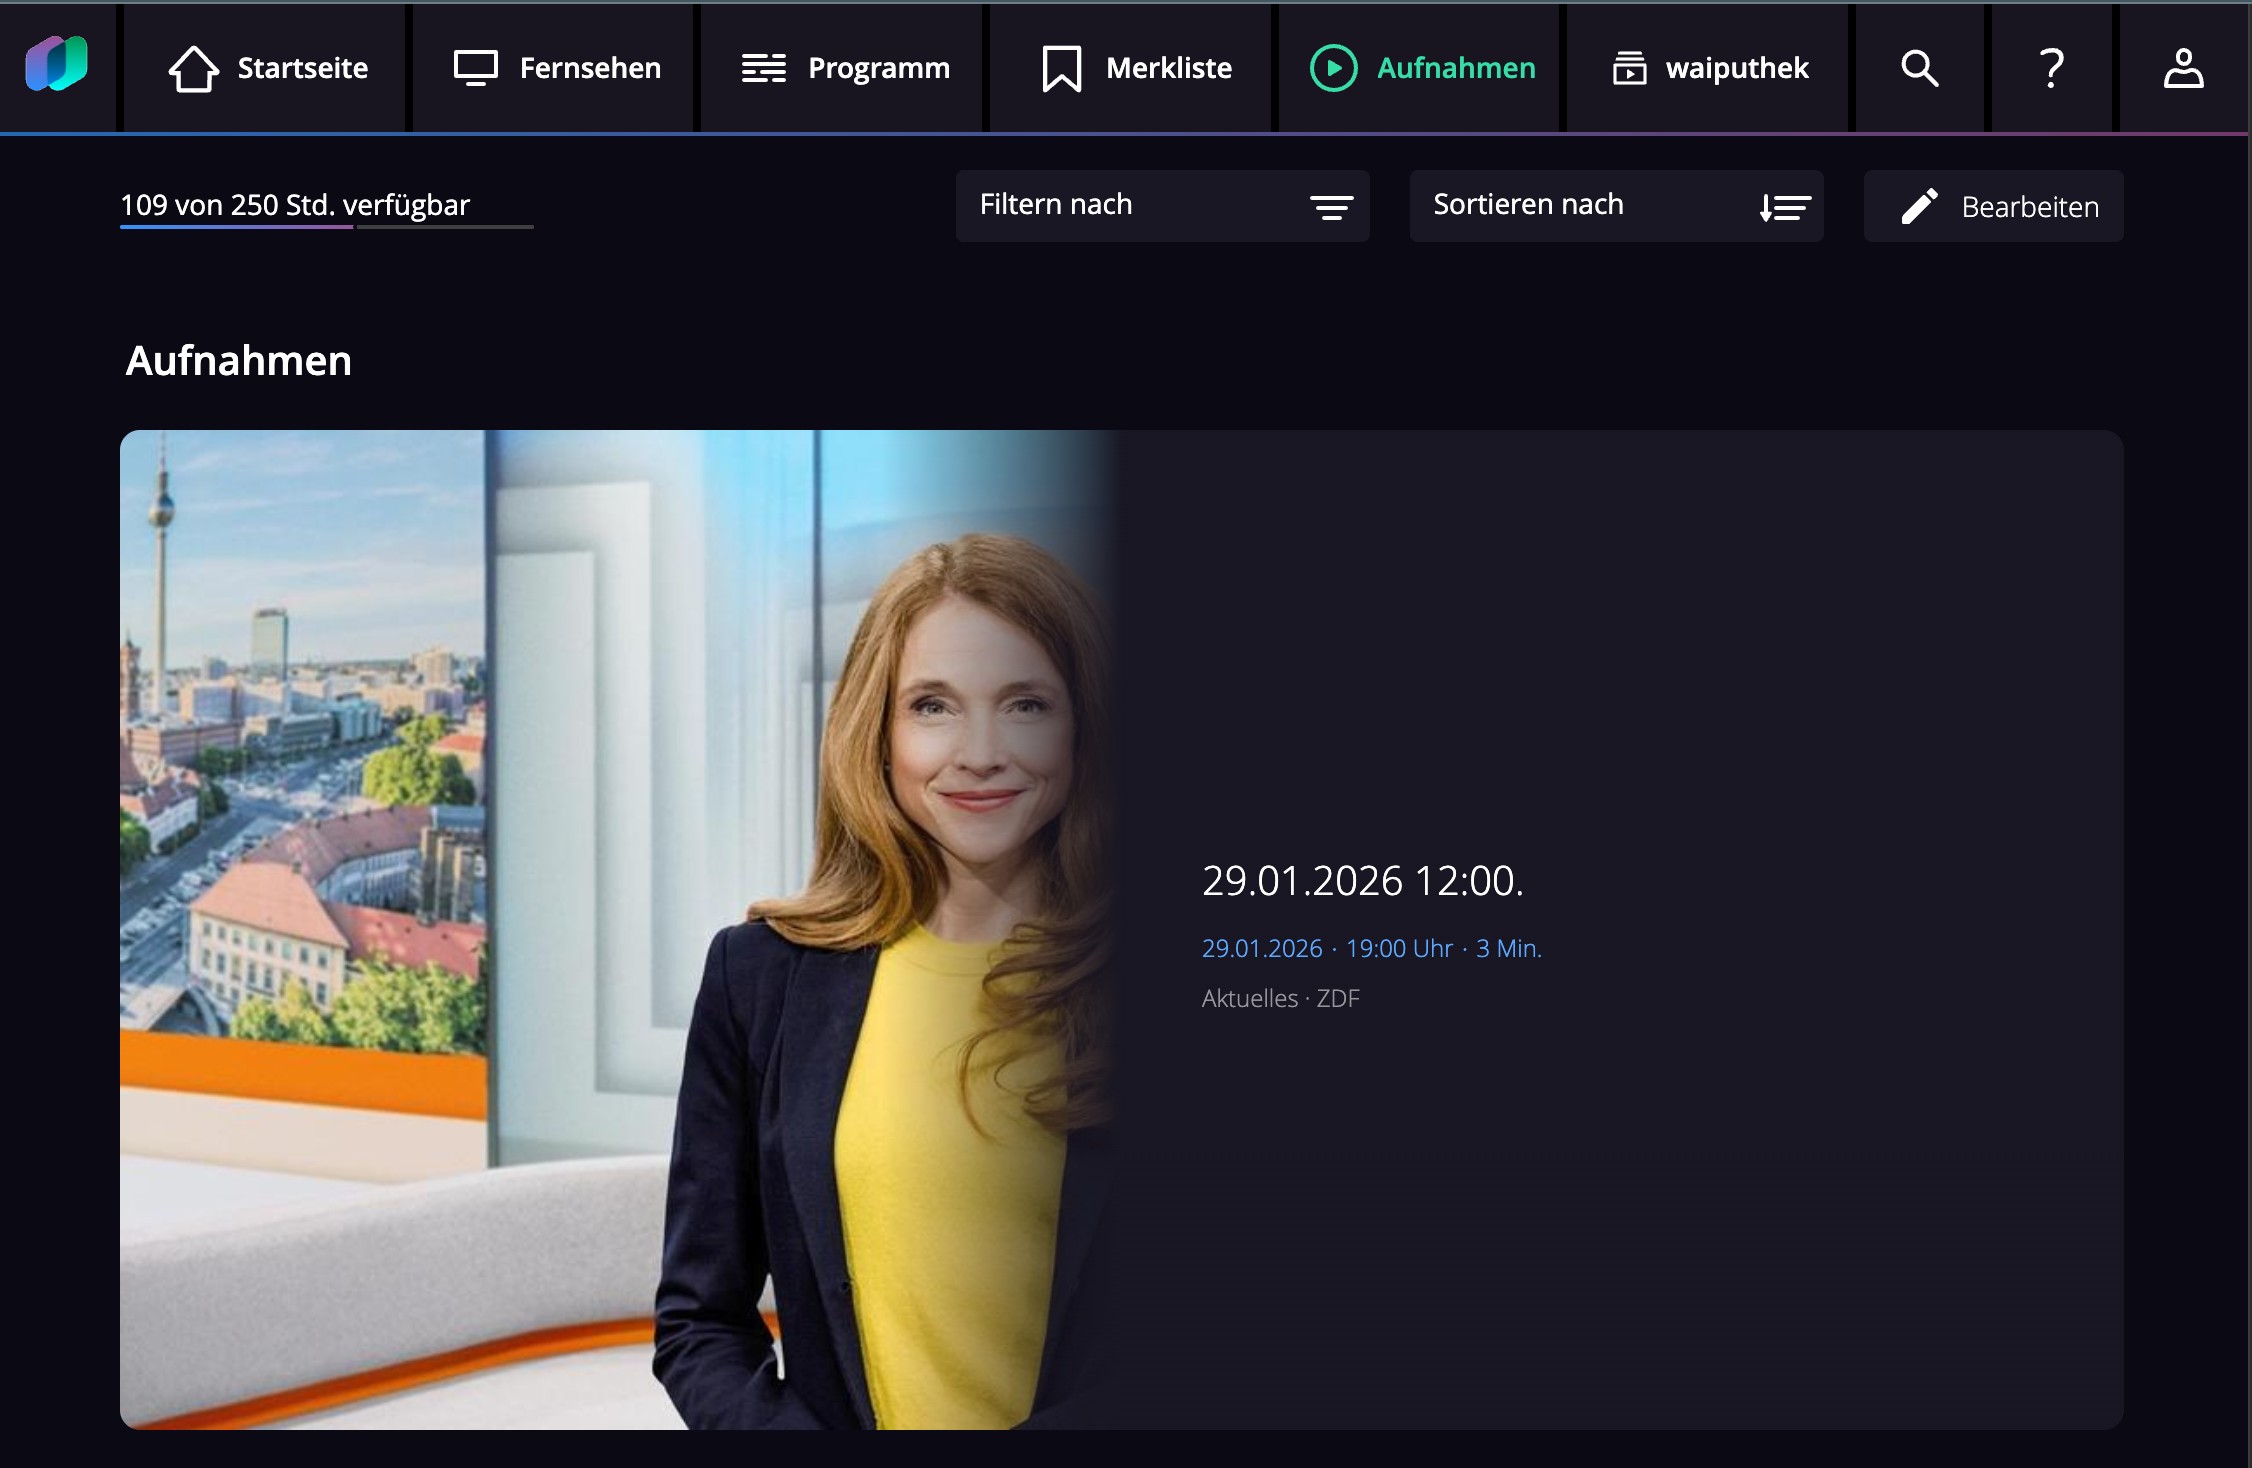Image resolution: width=2252 pixels, height=1468 pixels.
Task: Click the 19:00 Uhr time link
Action: (x=1399, y=948)
